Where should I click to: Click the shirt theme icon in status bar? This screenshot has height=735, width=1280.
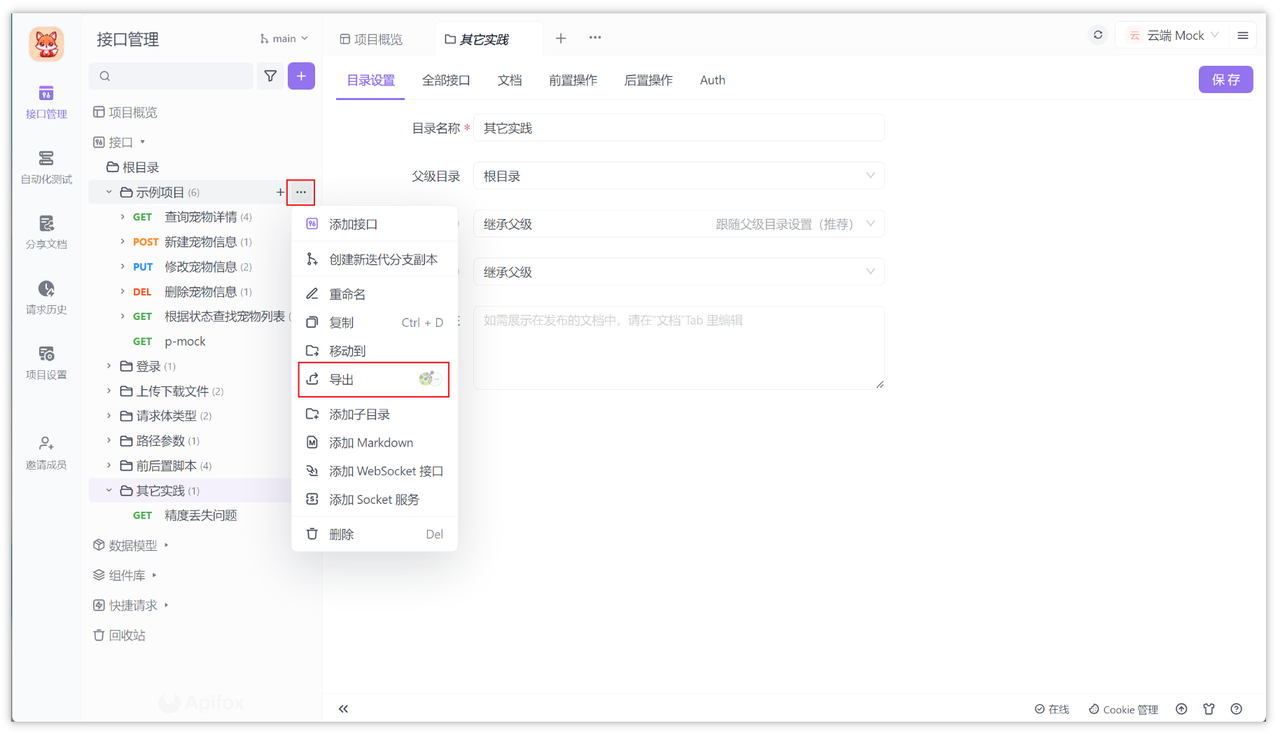[1209, 709]
